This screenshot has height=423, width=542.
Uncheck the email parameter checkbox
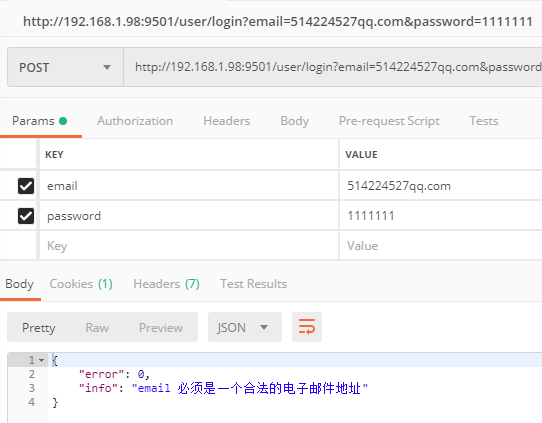click(x=26, y=186)
